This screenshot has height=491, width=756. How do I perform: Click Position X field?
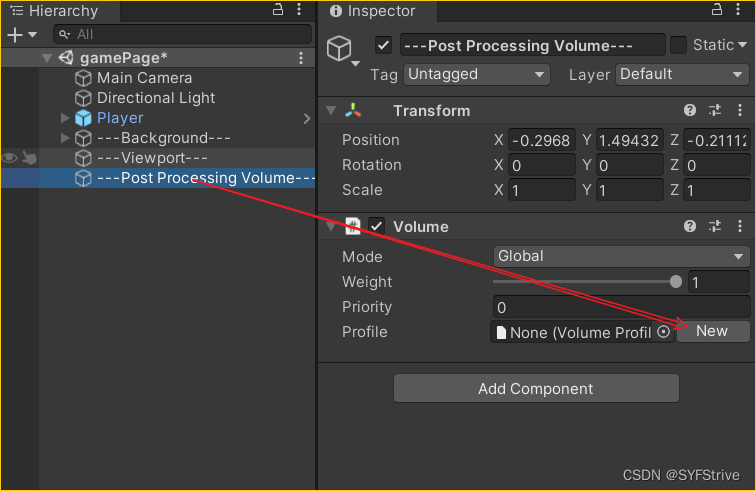[x=542, y=140]
